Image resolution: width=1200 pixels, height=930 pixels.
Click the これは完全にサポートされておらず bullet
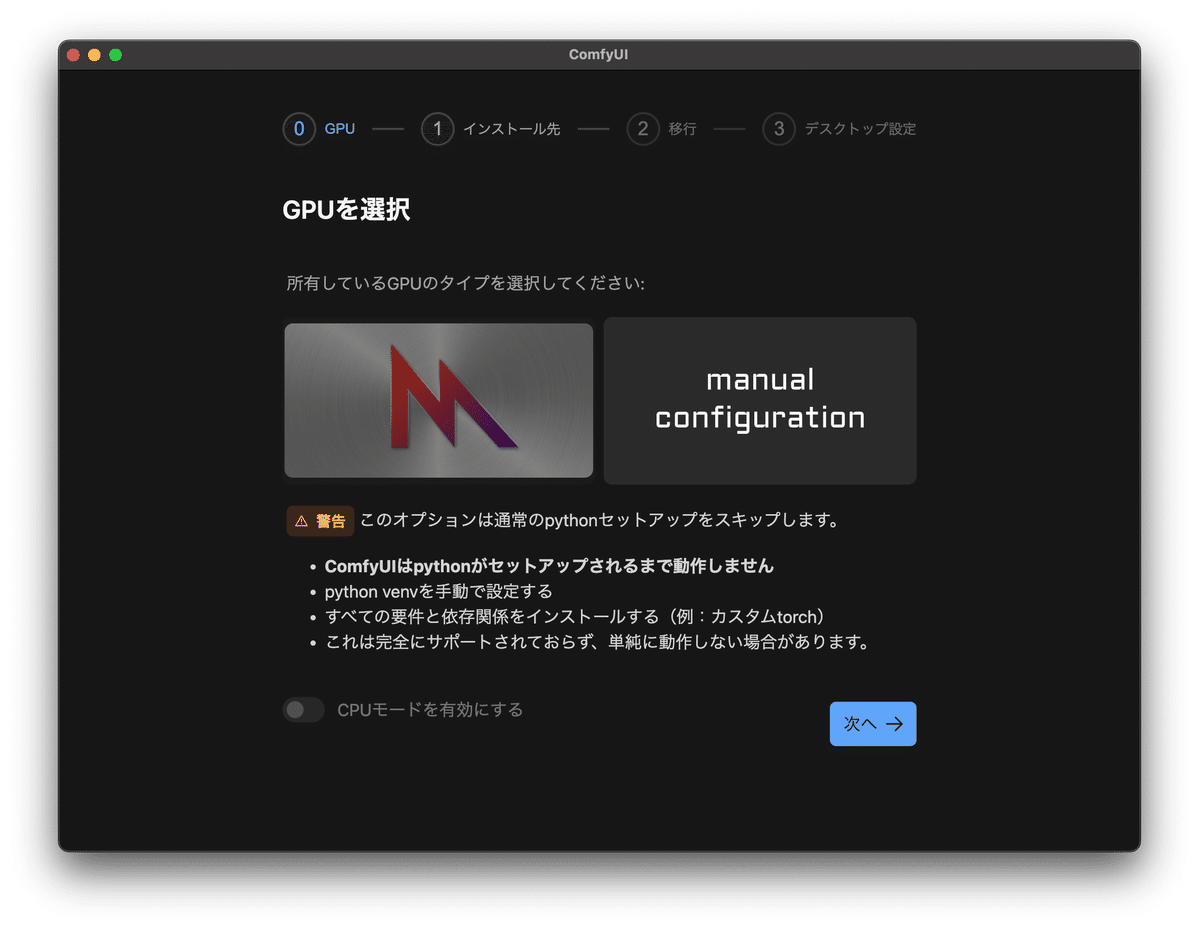597,642
